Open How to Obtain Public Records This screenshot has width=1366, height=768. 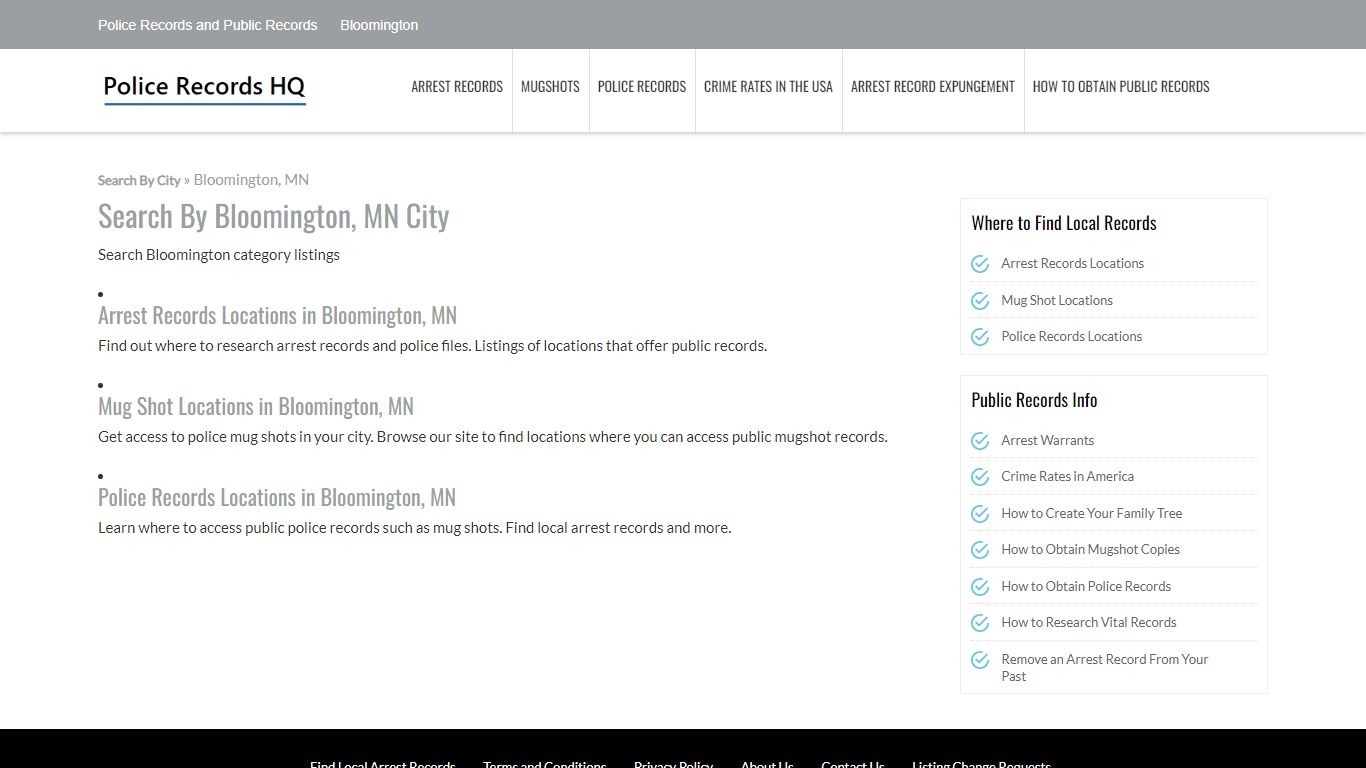(1121, 87)
